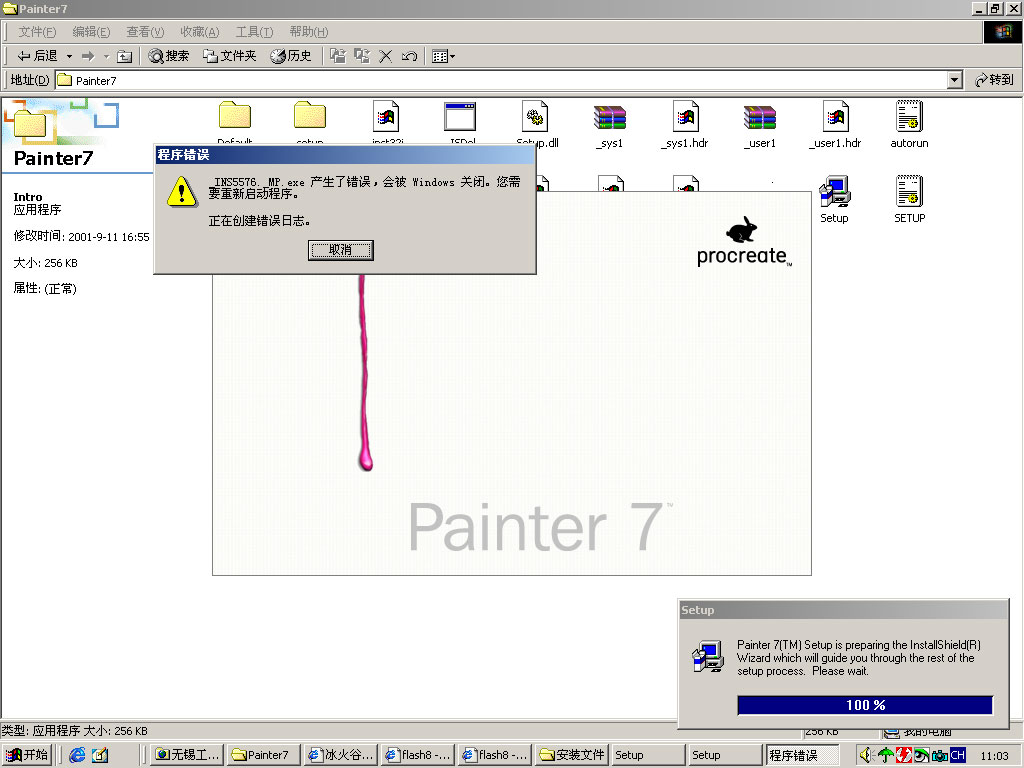Image resolution: width=1024 pixels, height=768 pixels.
Task: Select the _user1.hdr file icon
Action: [835, 117]
